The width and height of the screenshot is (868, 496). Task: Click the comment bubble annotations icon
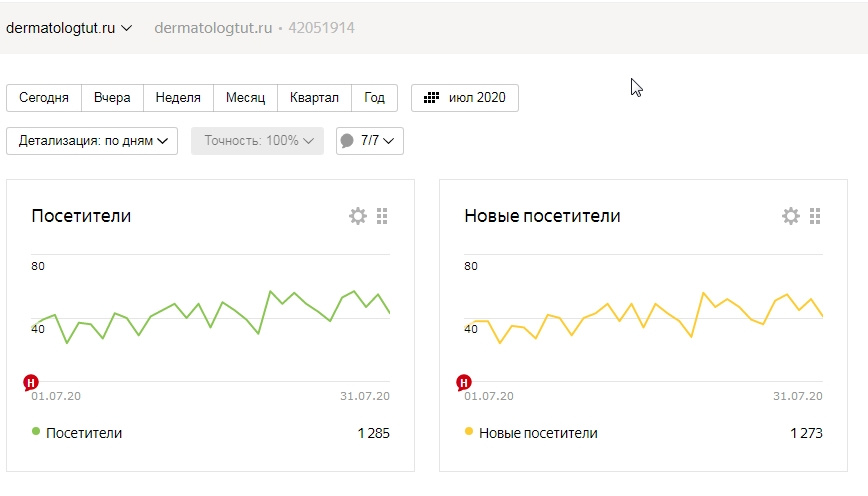347,141
